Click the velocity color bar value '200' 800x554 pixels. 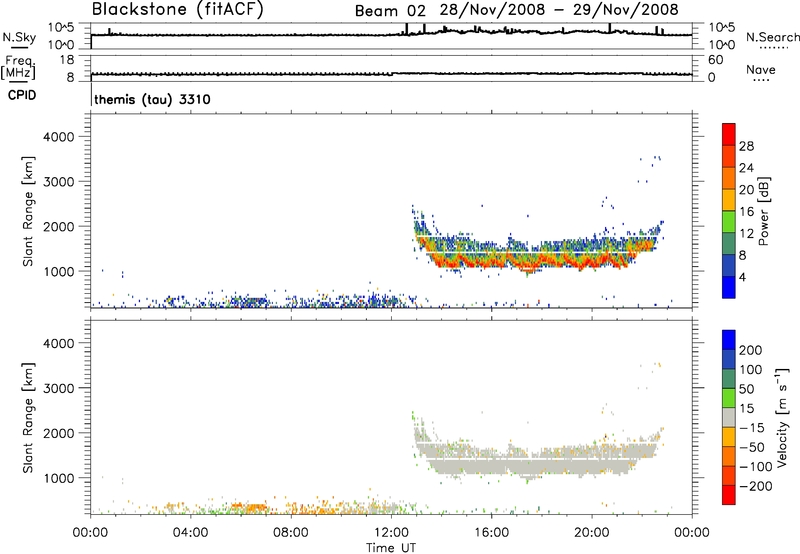pos(751,350)
